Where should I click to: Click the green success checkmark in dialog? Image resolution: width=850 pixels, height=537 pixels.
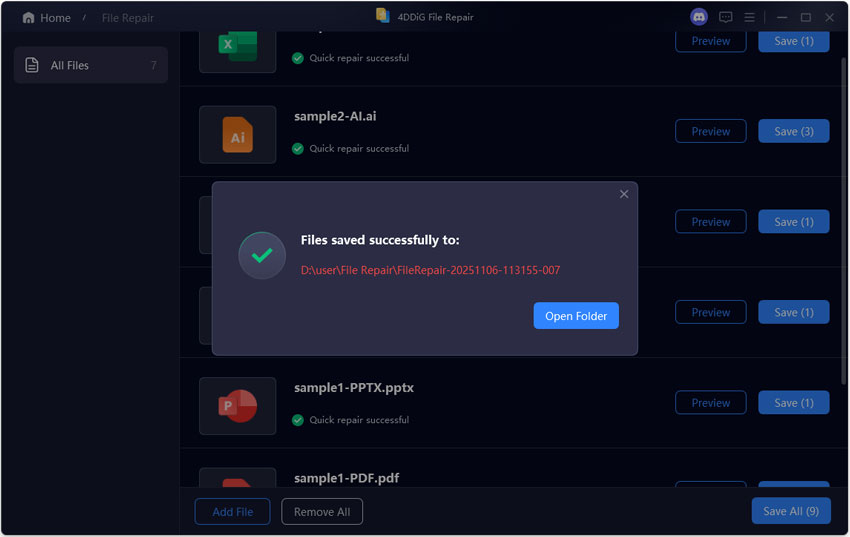262,256
